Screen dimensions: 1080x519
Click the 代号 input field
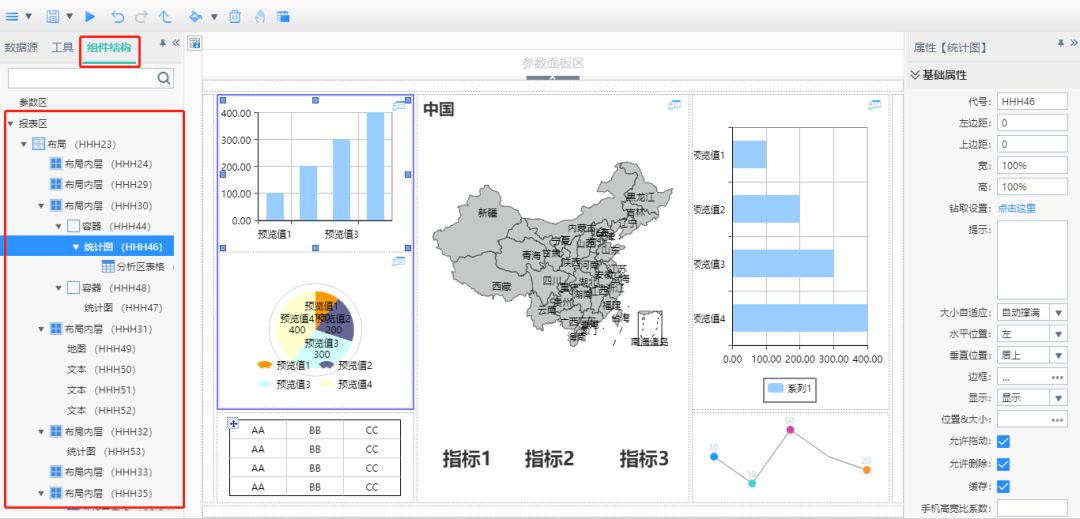pyautogui.click(x=1032, y=102)
